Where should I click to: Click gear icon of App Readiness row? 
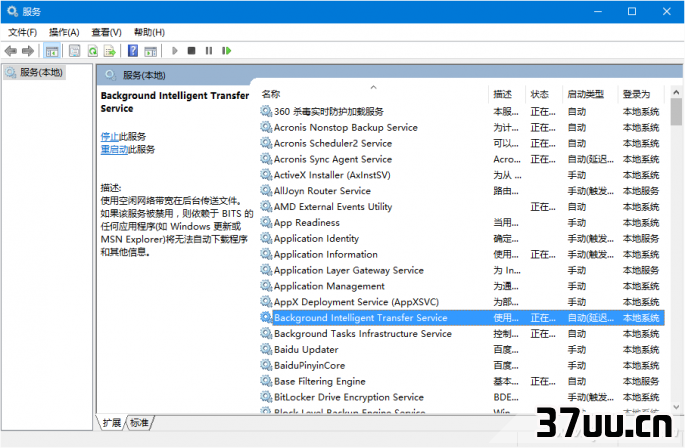pyautogui.click(x=266, y=222)
